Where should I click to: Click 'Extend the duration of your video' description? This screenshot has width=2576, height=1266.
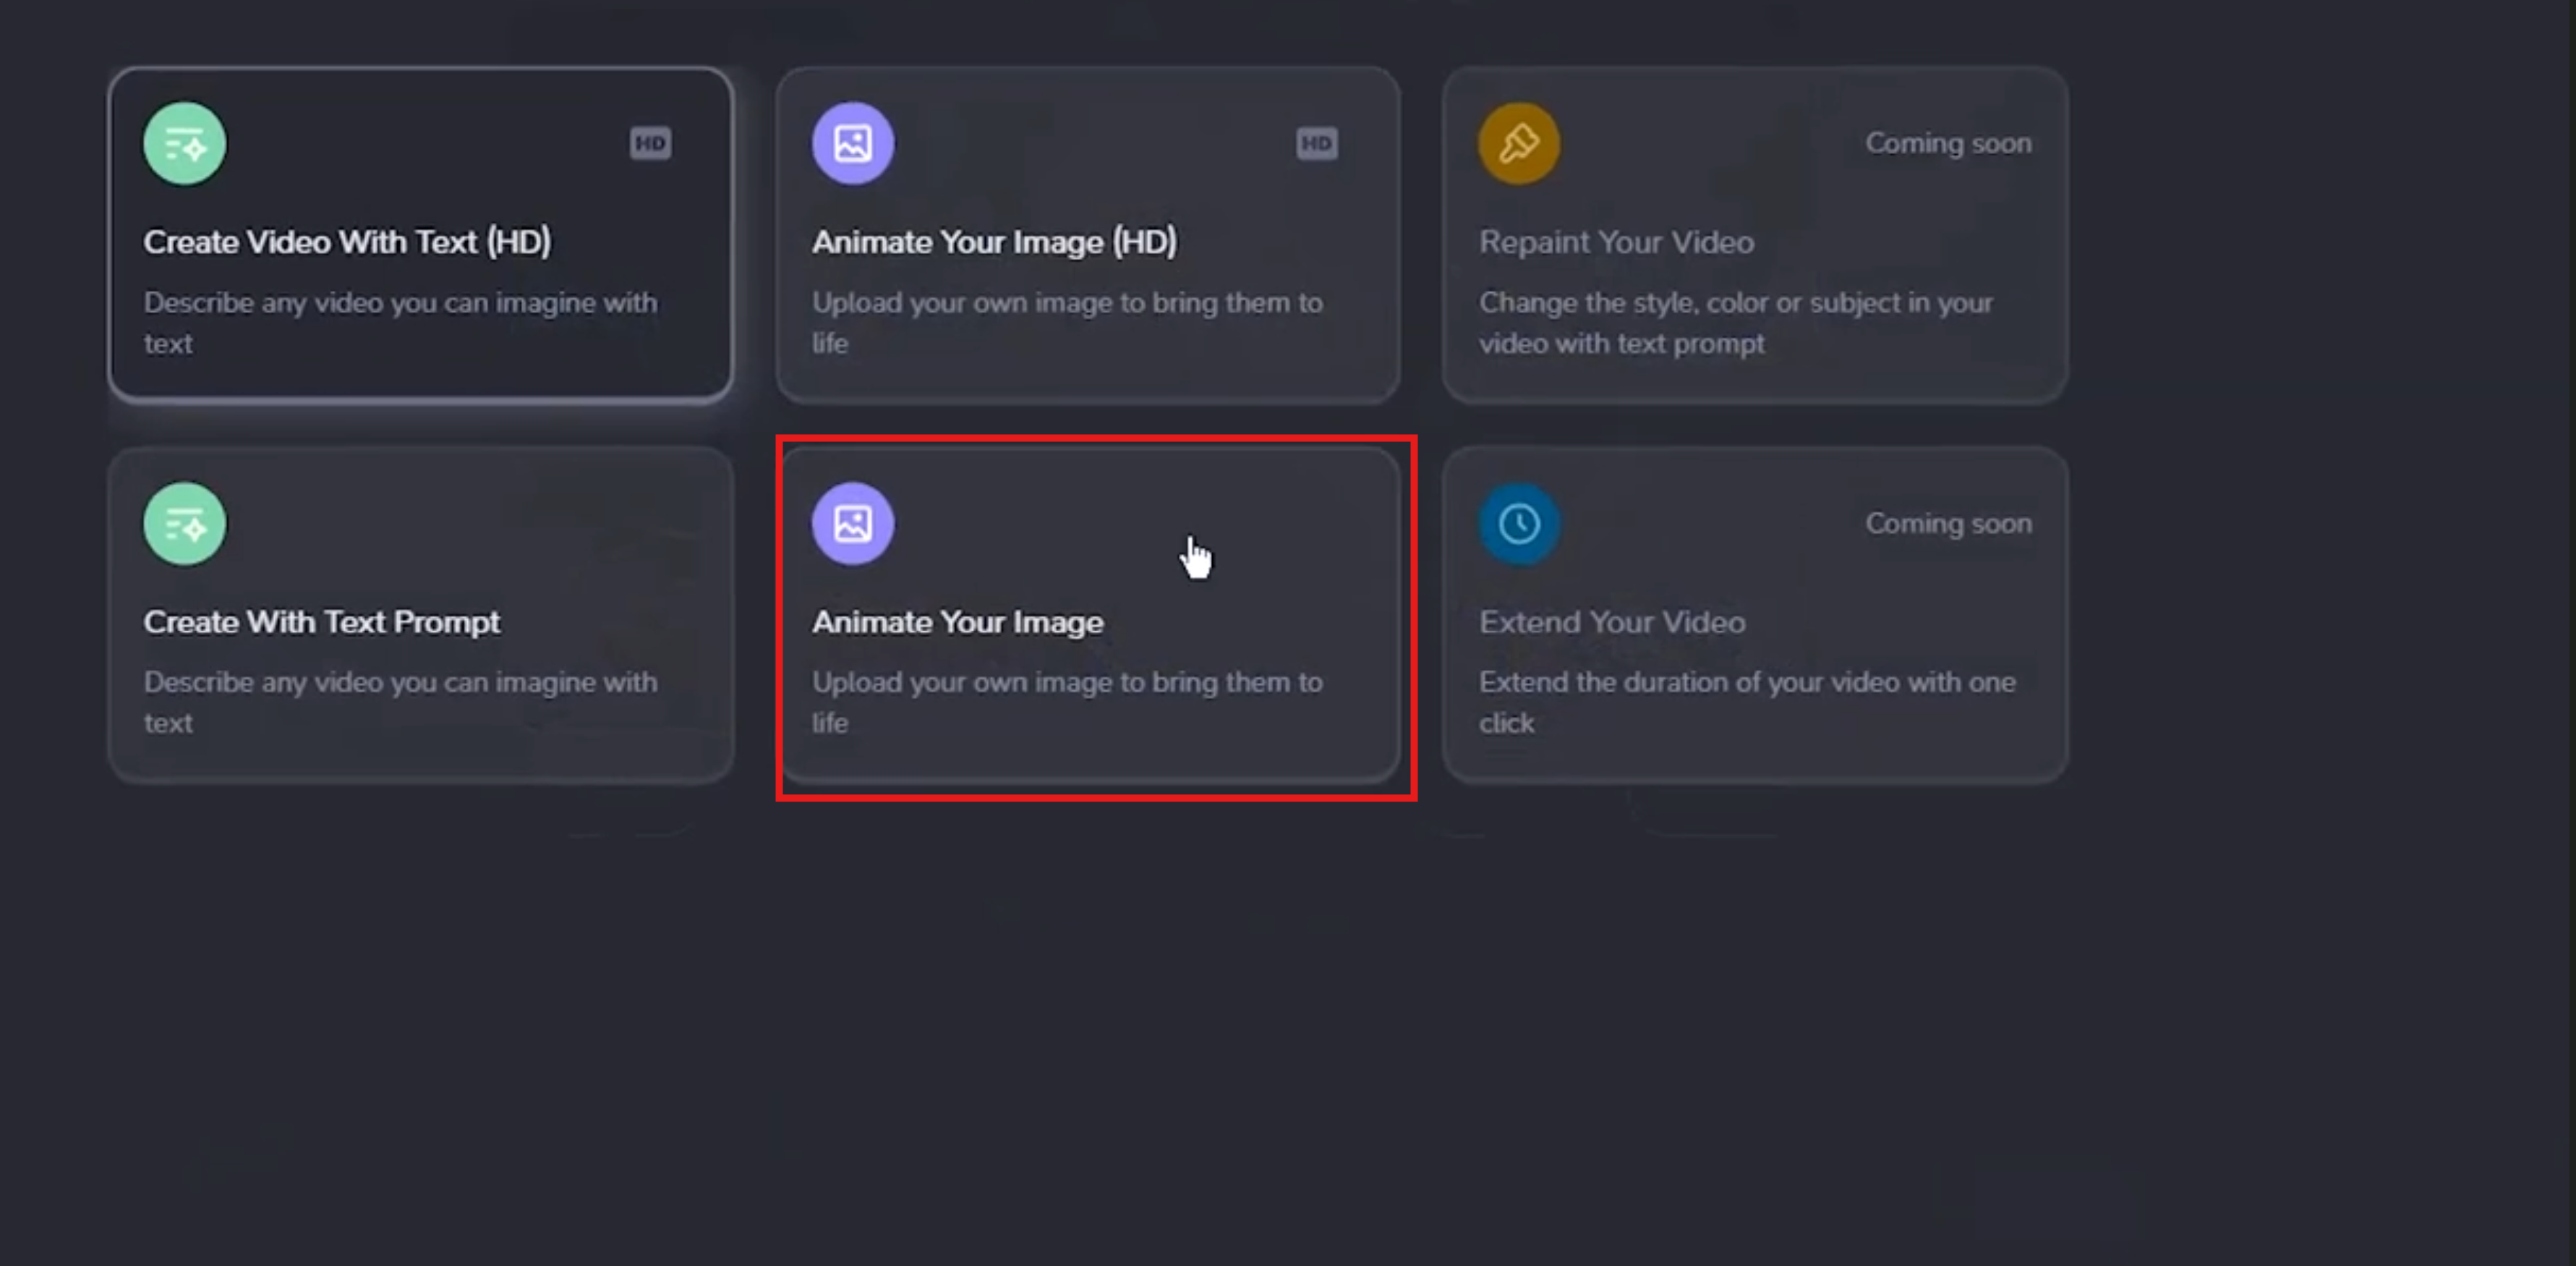1746,701
